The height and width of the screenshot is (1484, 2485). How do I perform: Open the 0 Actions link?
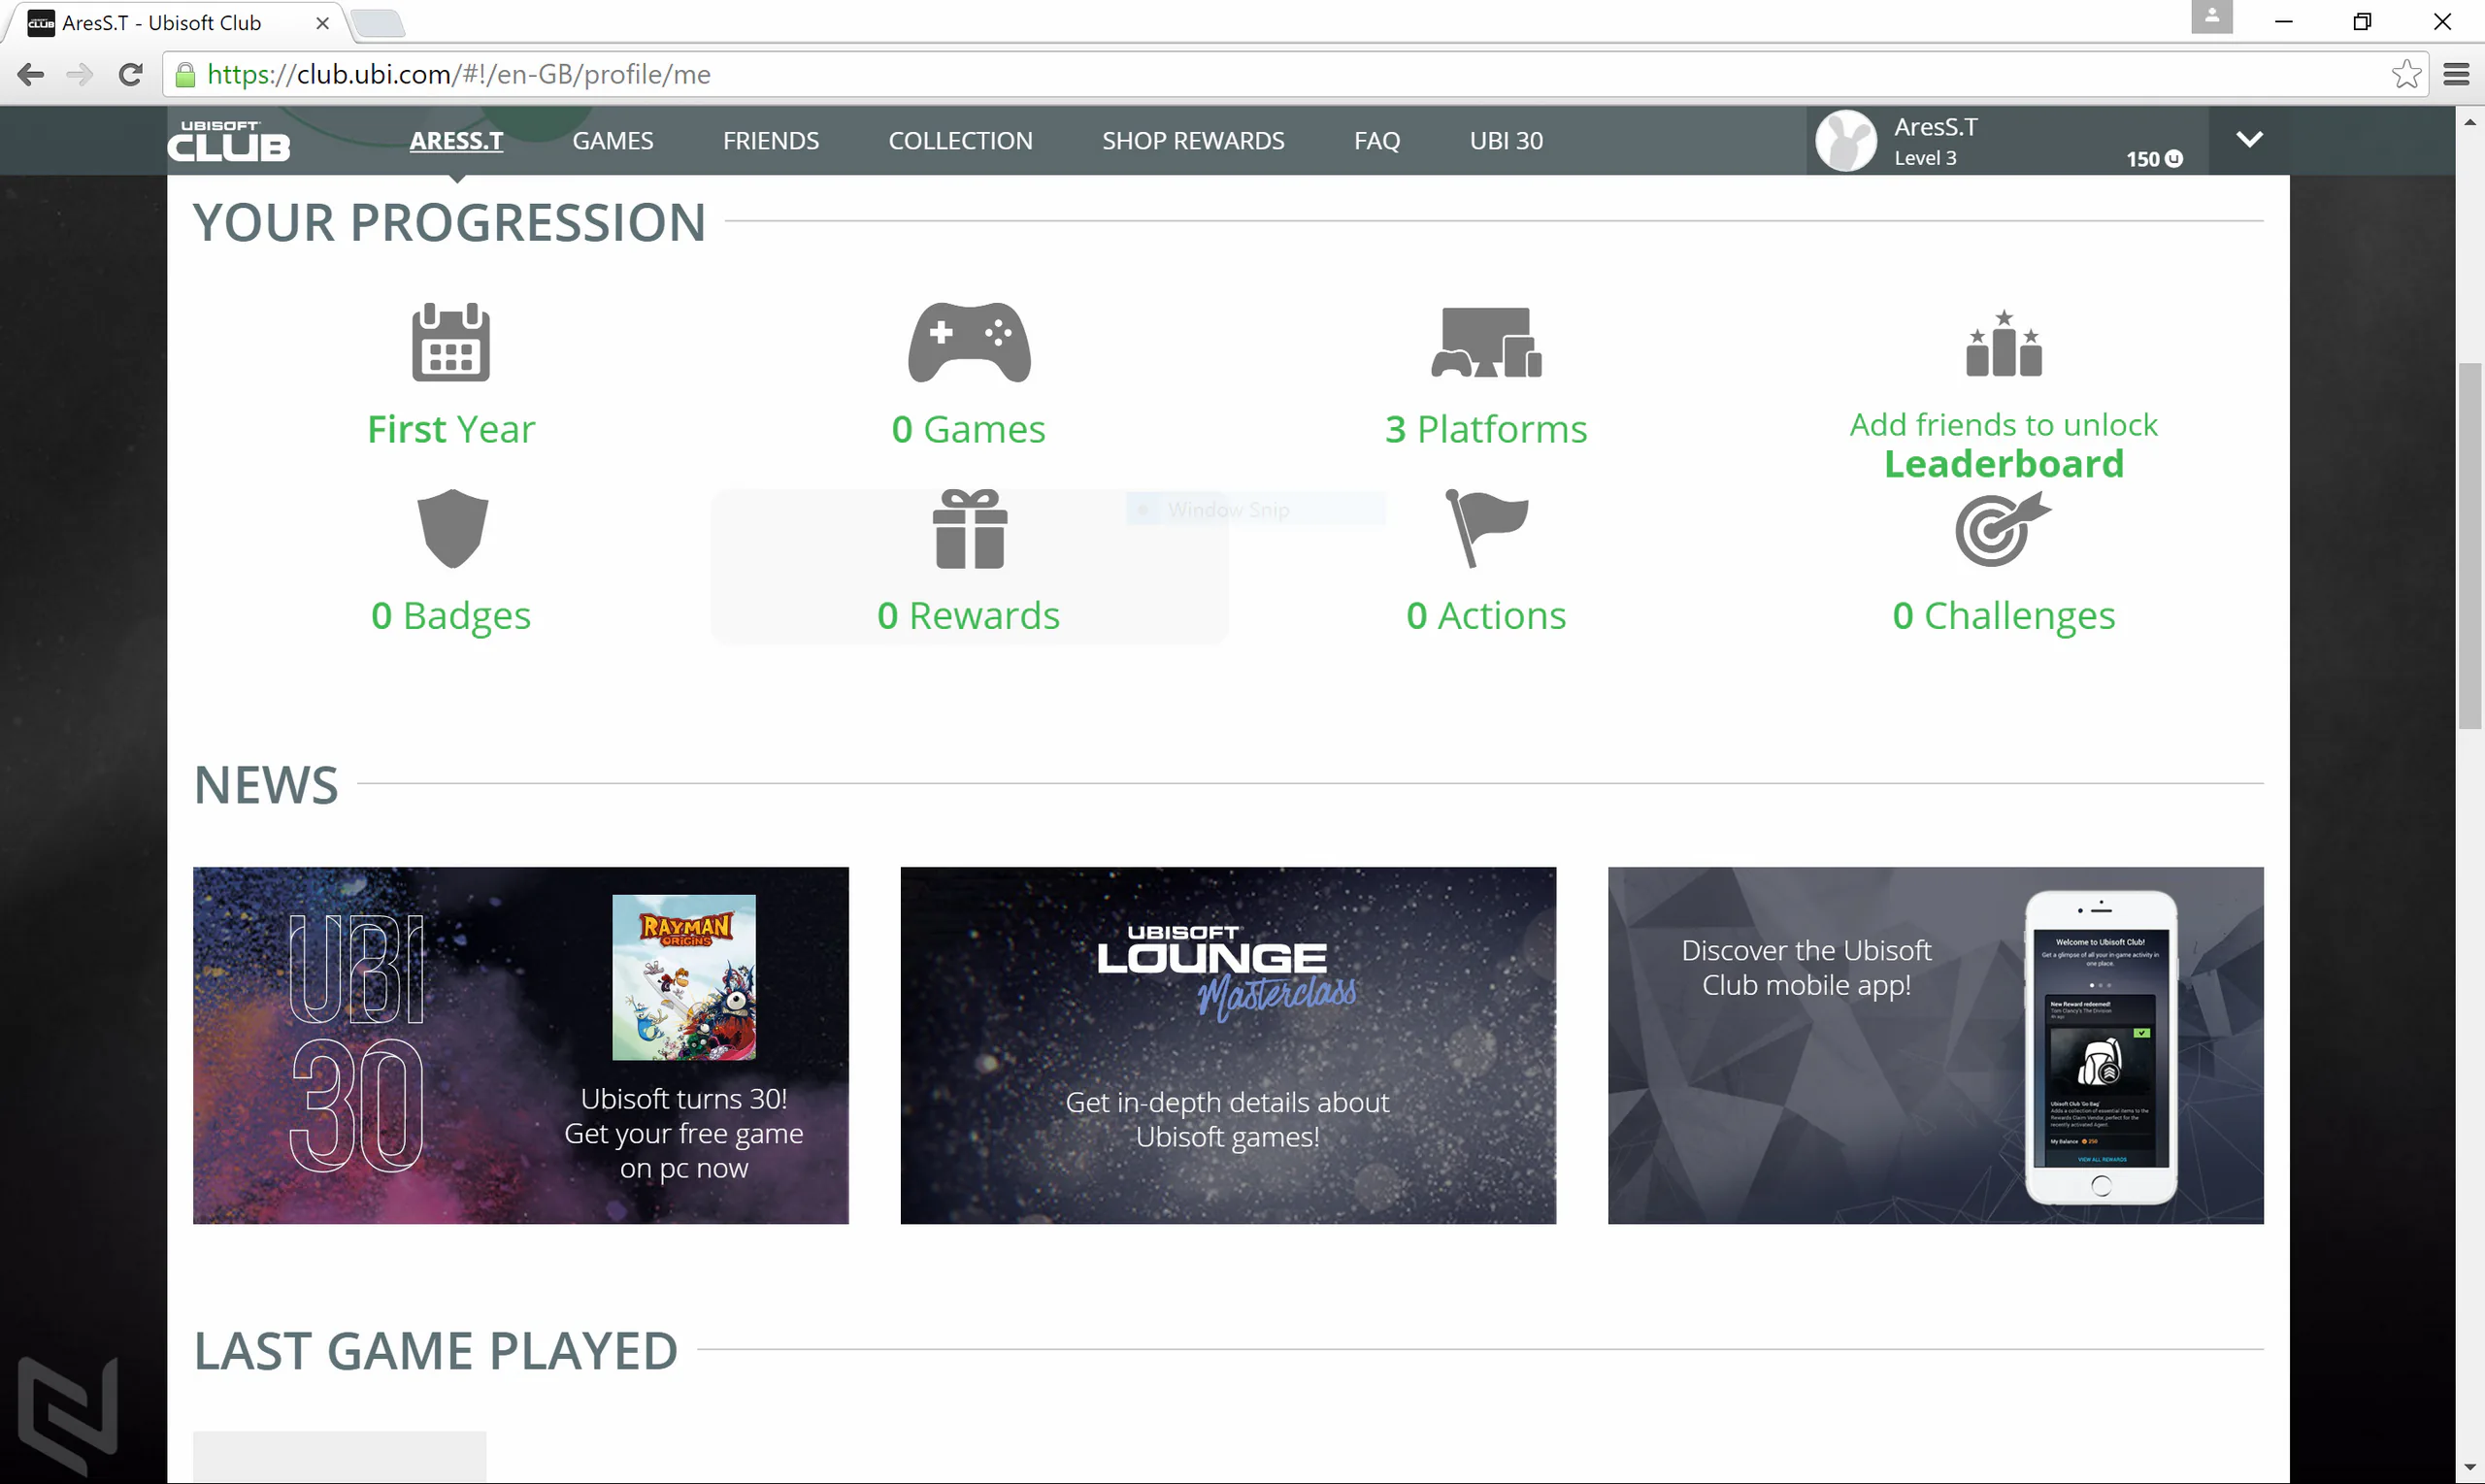click(x=1486, y=615)
